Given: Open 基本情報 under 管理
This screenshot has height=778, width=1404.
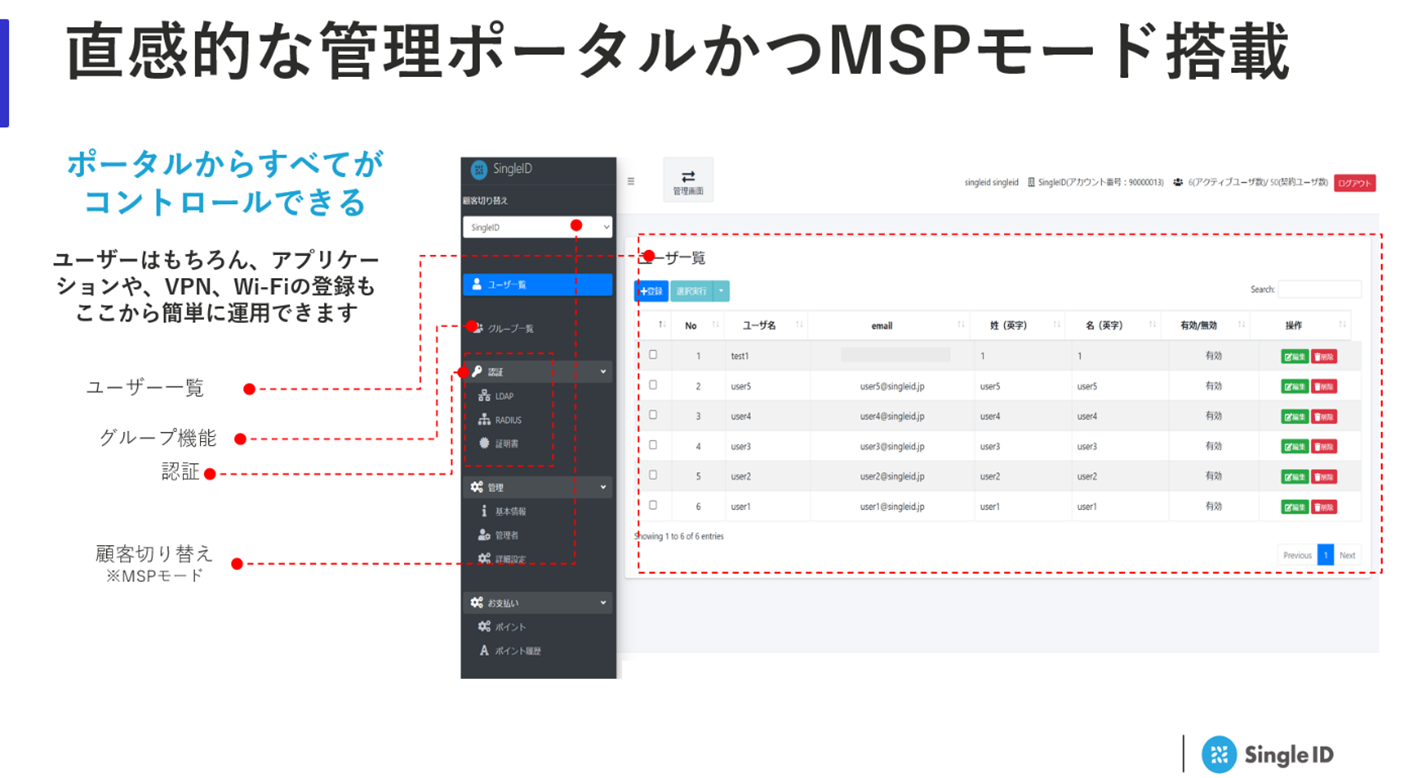Looking at the screenshot, I should (510, 511).
